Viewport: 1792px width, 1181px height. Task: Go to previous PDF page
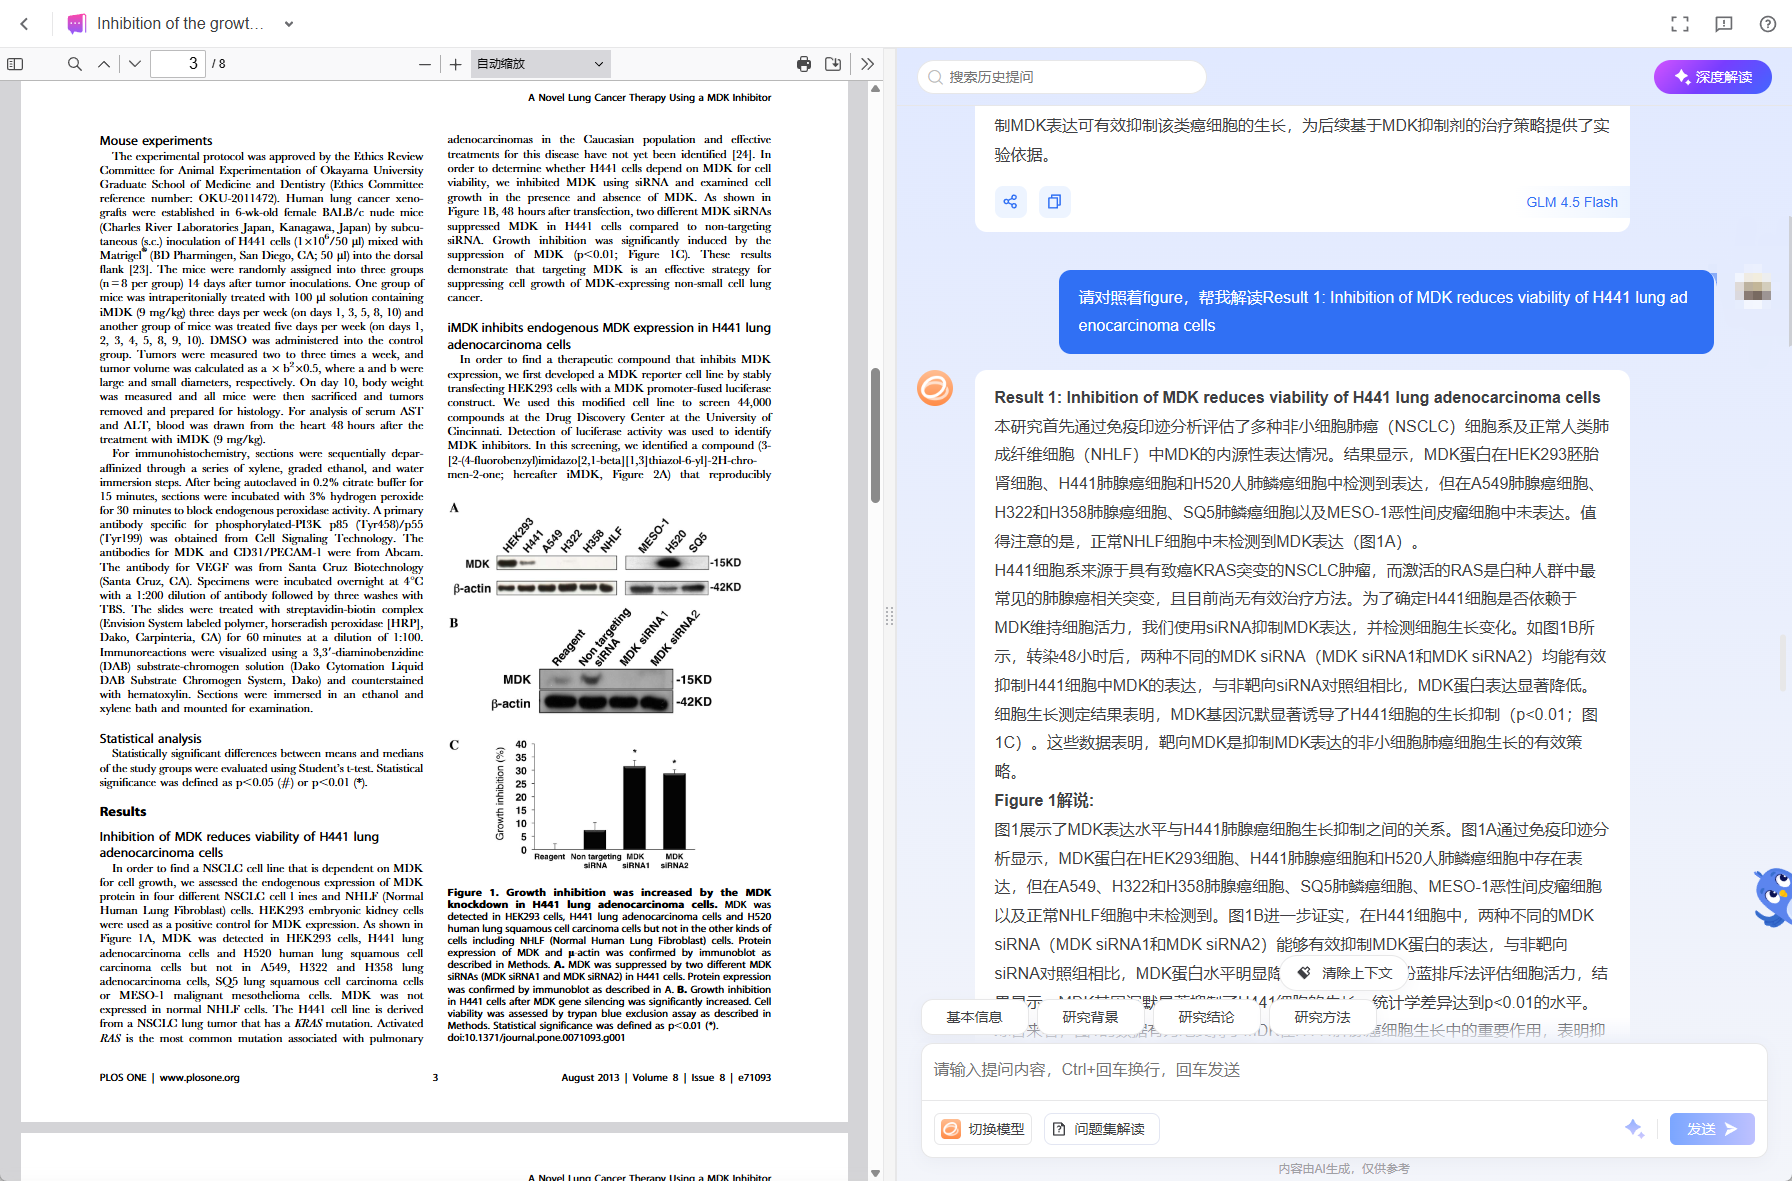(104, 64)
